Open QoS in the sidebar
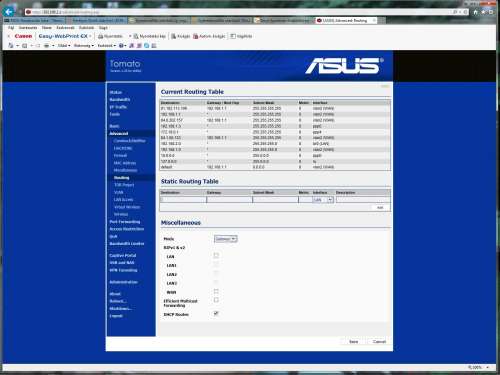 tap(113, 236)
